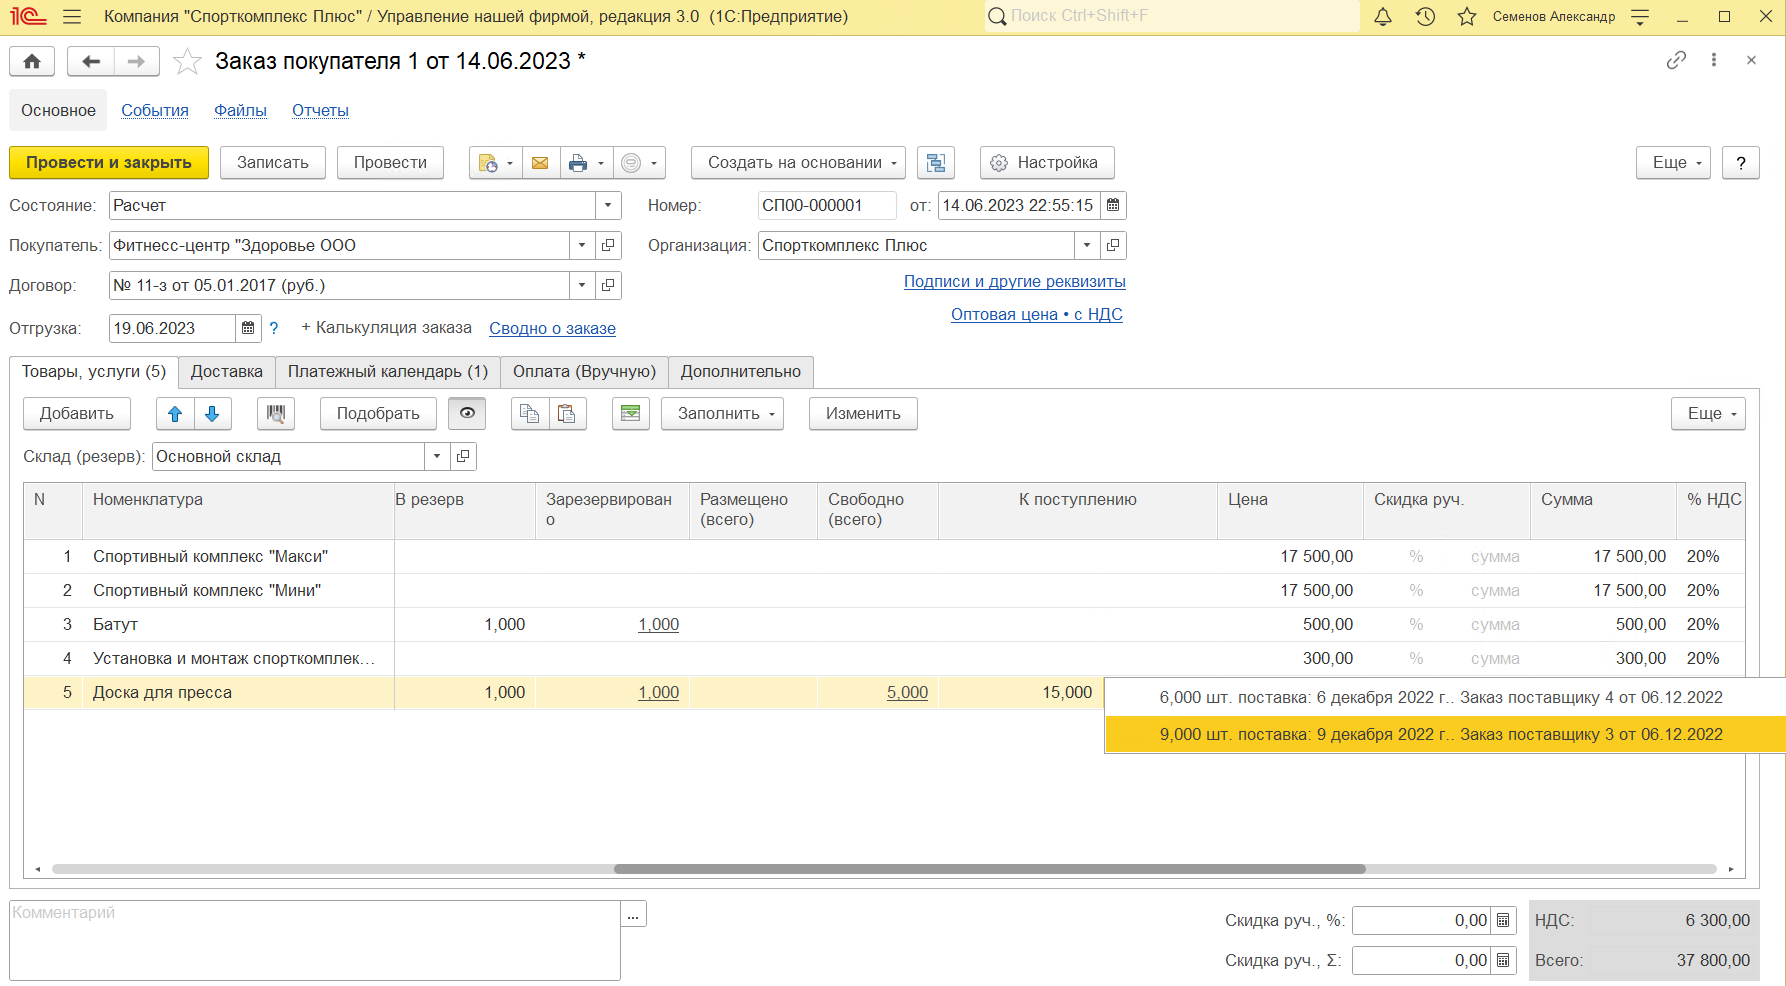Click the Комментарий input field
1786x986 pixels.
coord(315,941)
